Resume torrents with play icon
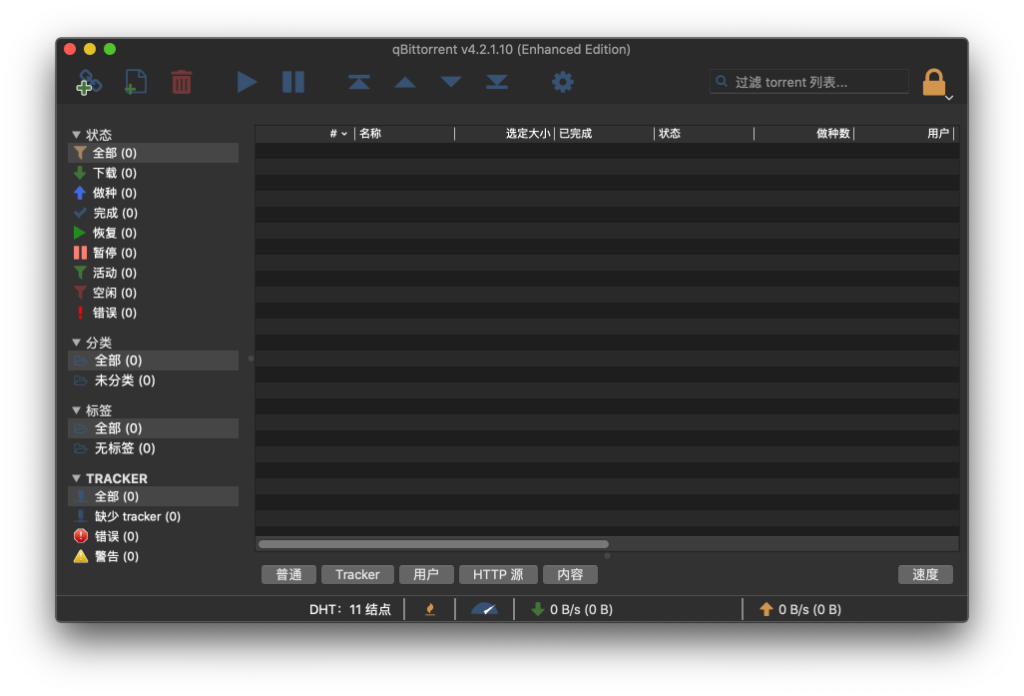 coord(246,82)
